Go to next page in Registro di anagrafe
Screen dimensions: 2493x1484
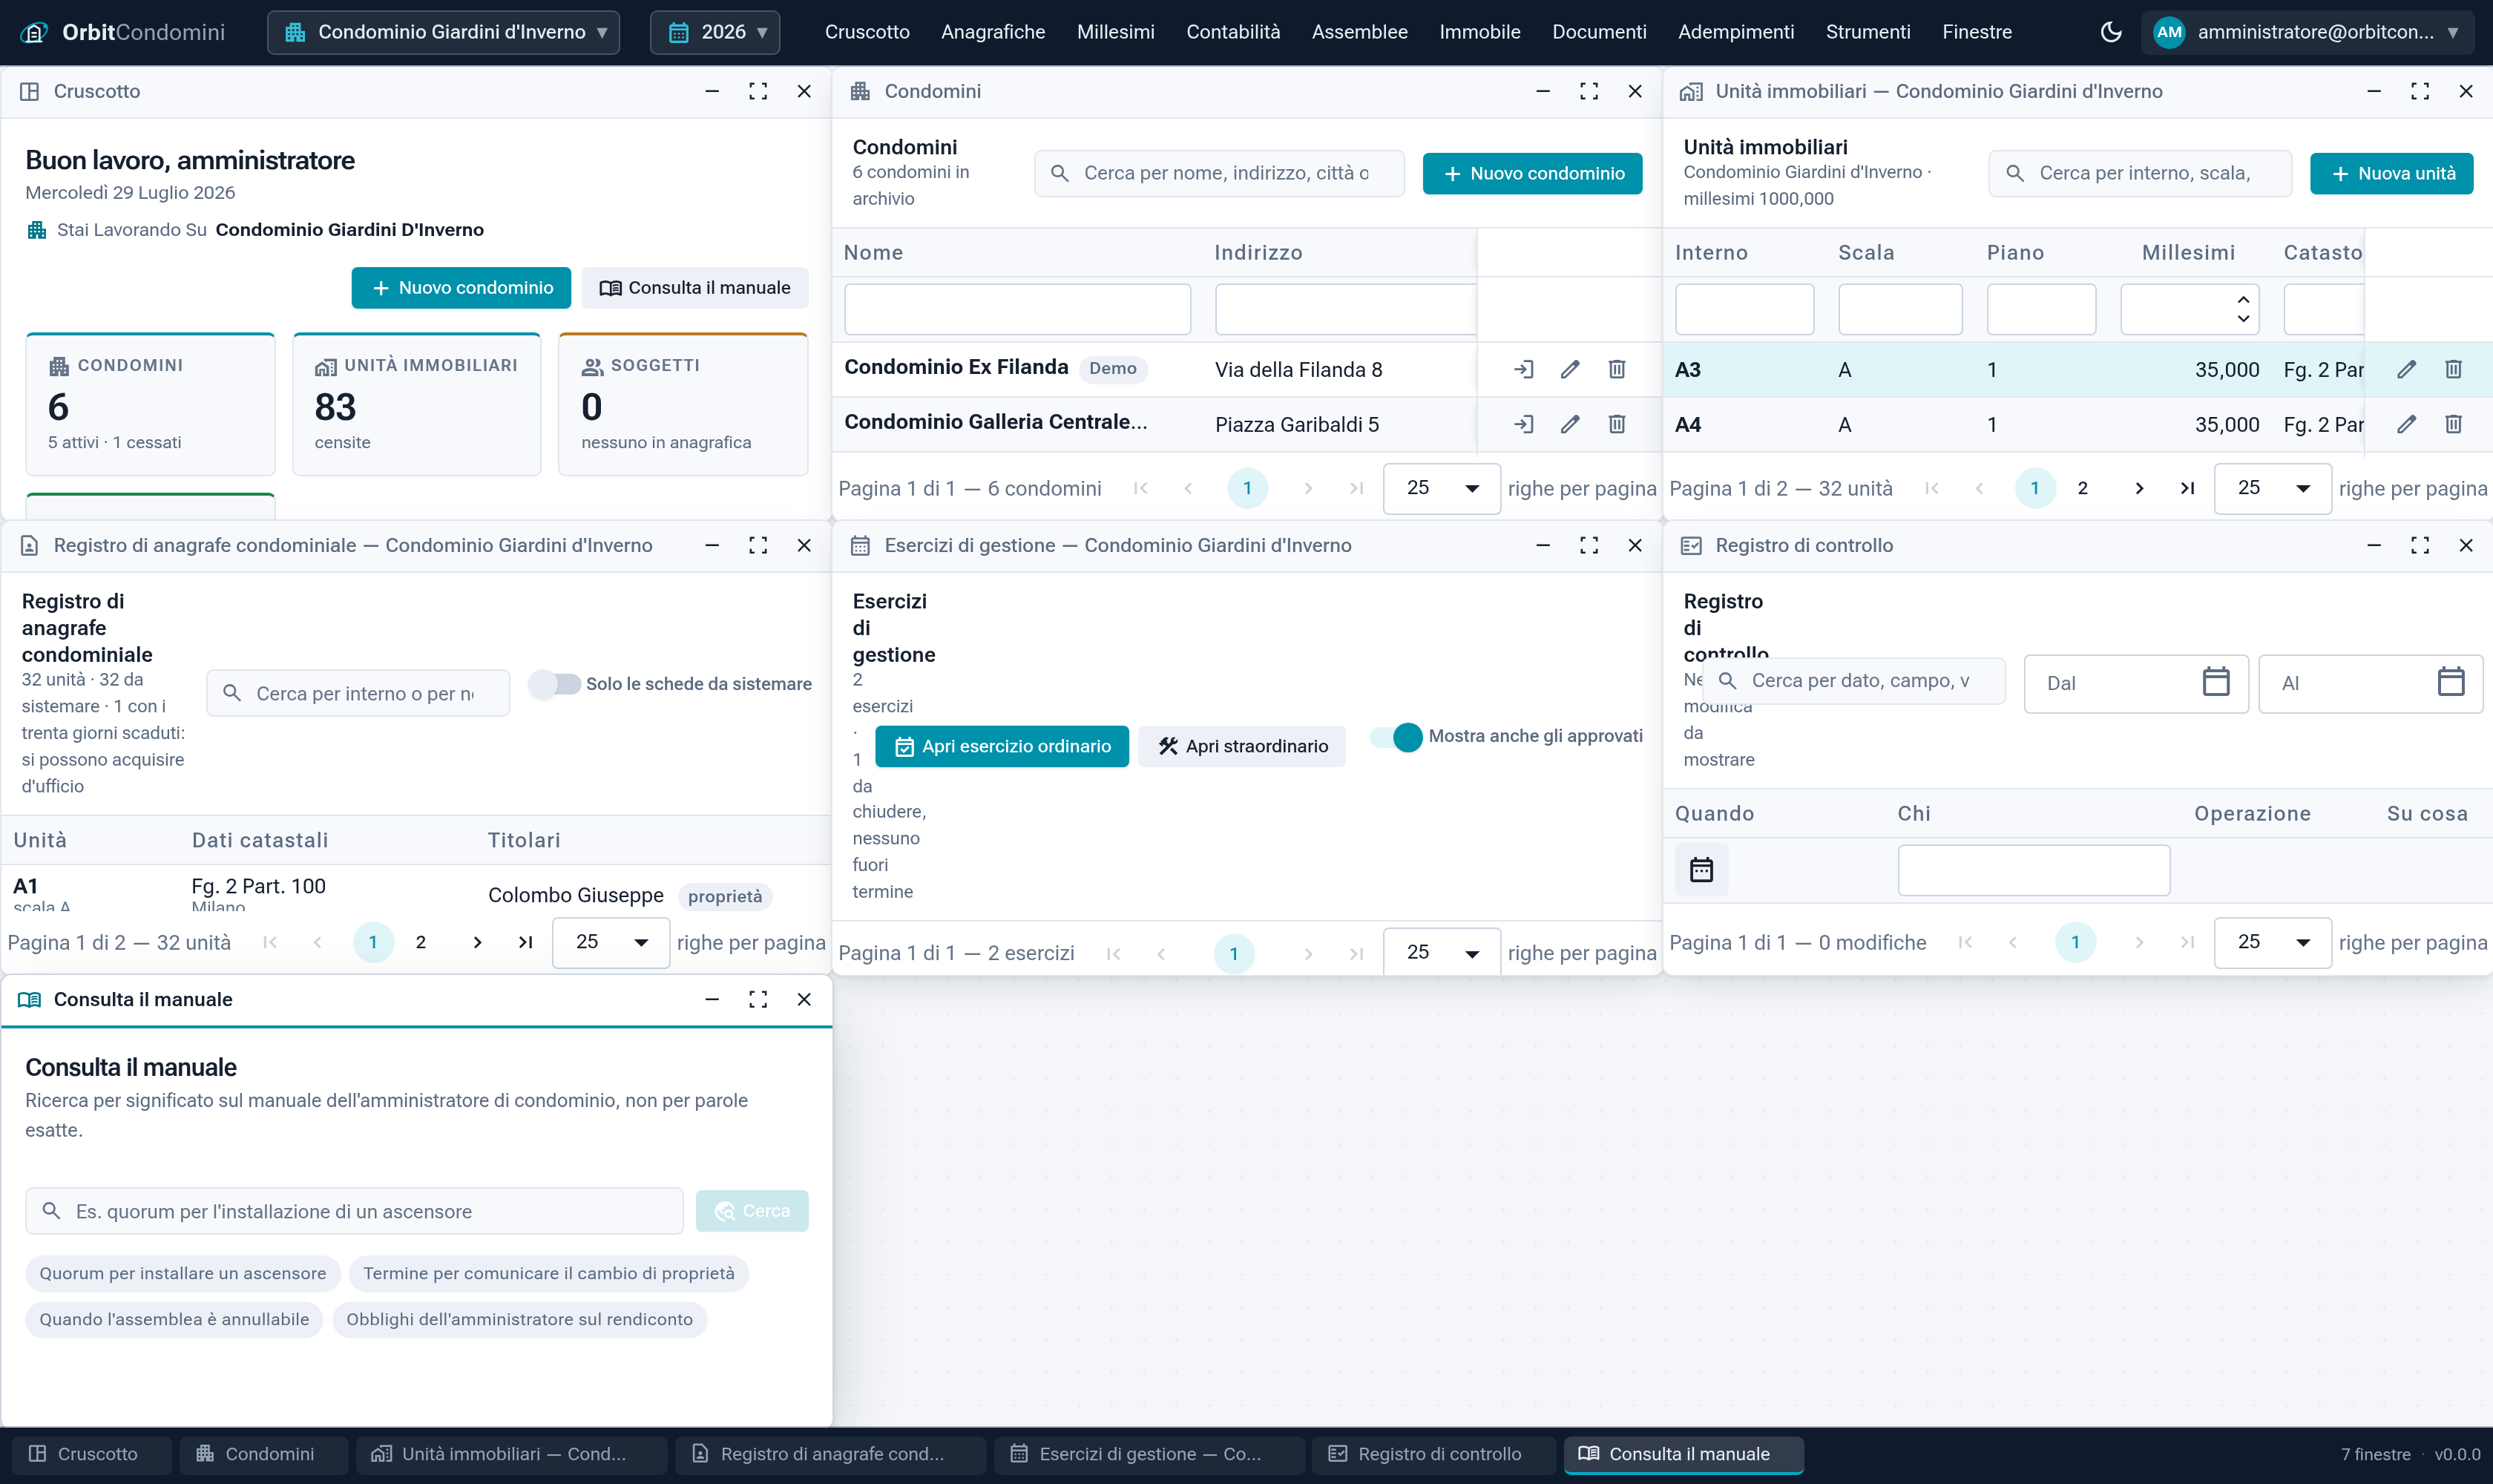477,942
